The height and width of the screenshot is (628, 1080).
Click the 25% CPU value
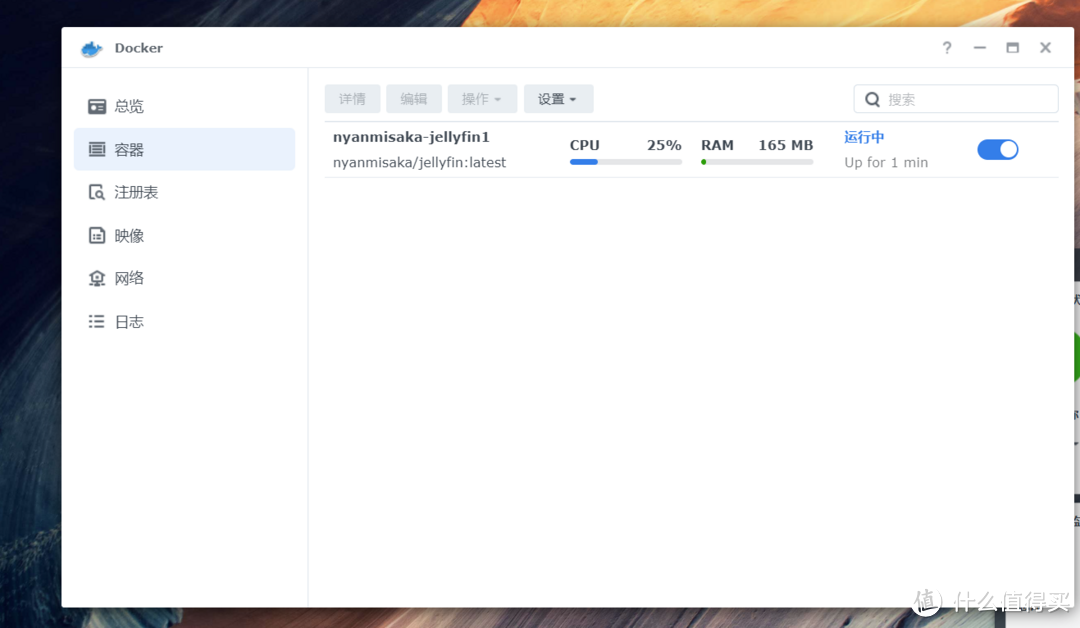(664, 145)
